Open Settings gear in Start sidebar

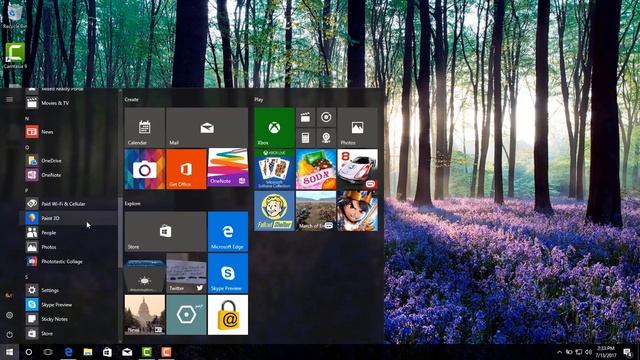(9, 315)
